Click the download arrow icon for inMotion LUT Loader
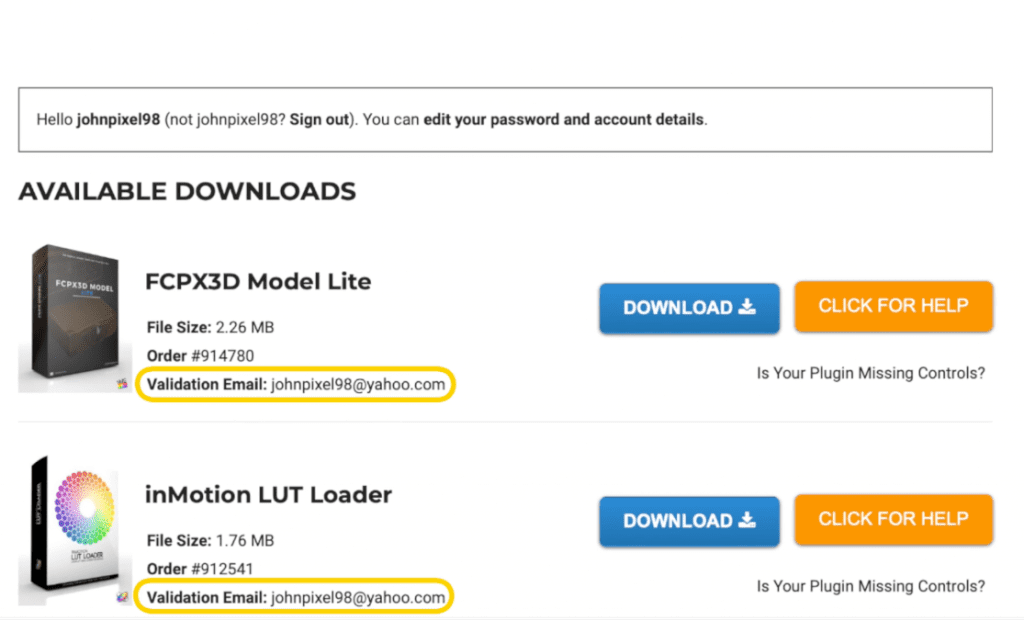Screen dimensions: 1024x620 point(747,520)
